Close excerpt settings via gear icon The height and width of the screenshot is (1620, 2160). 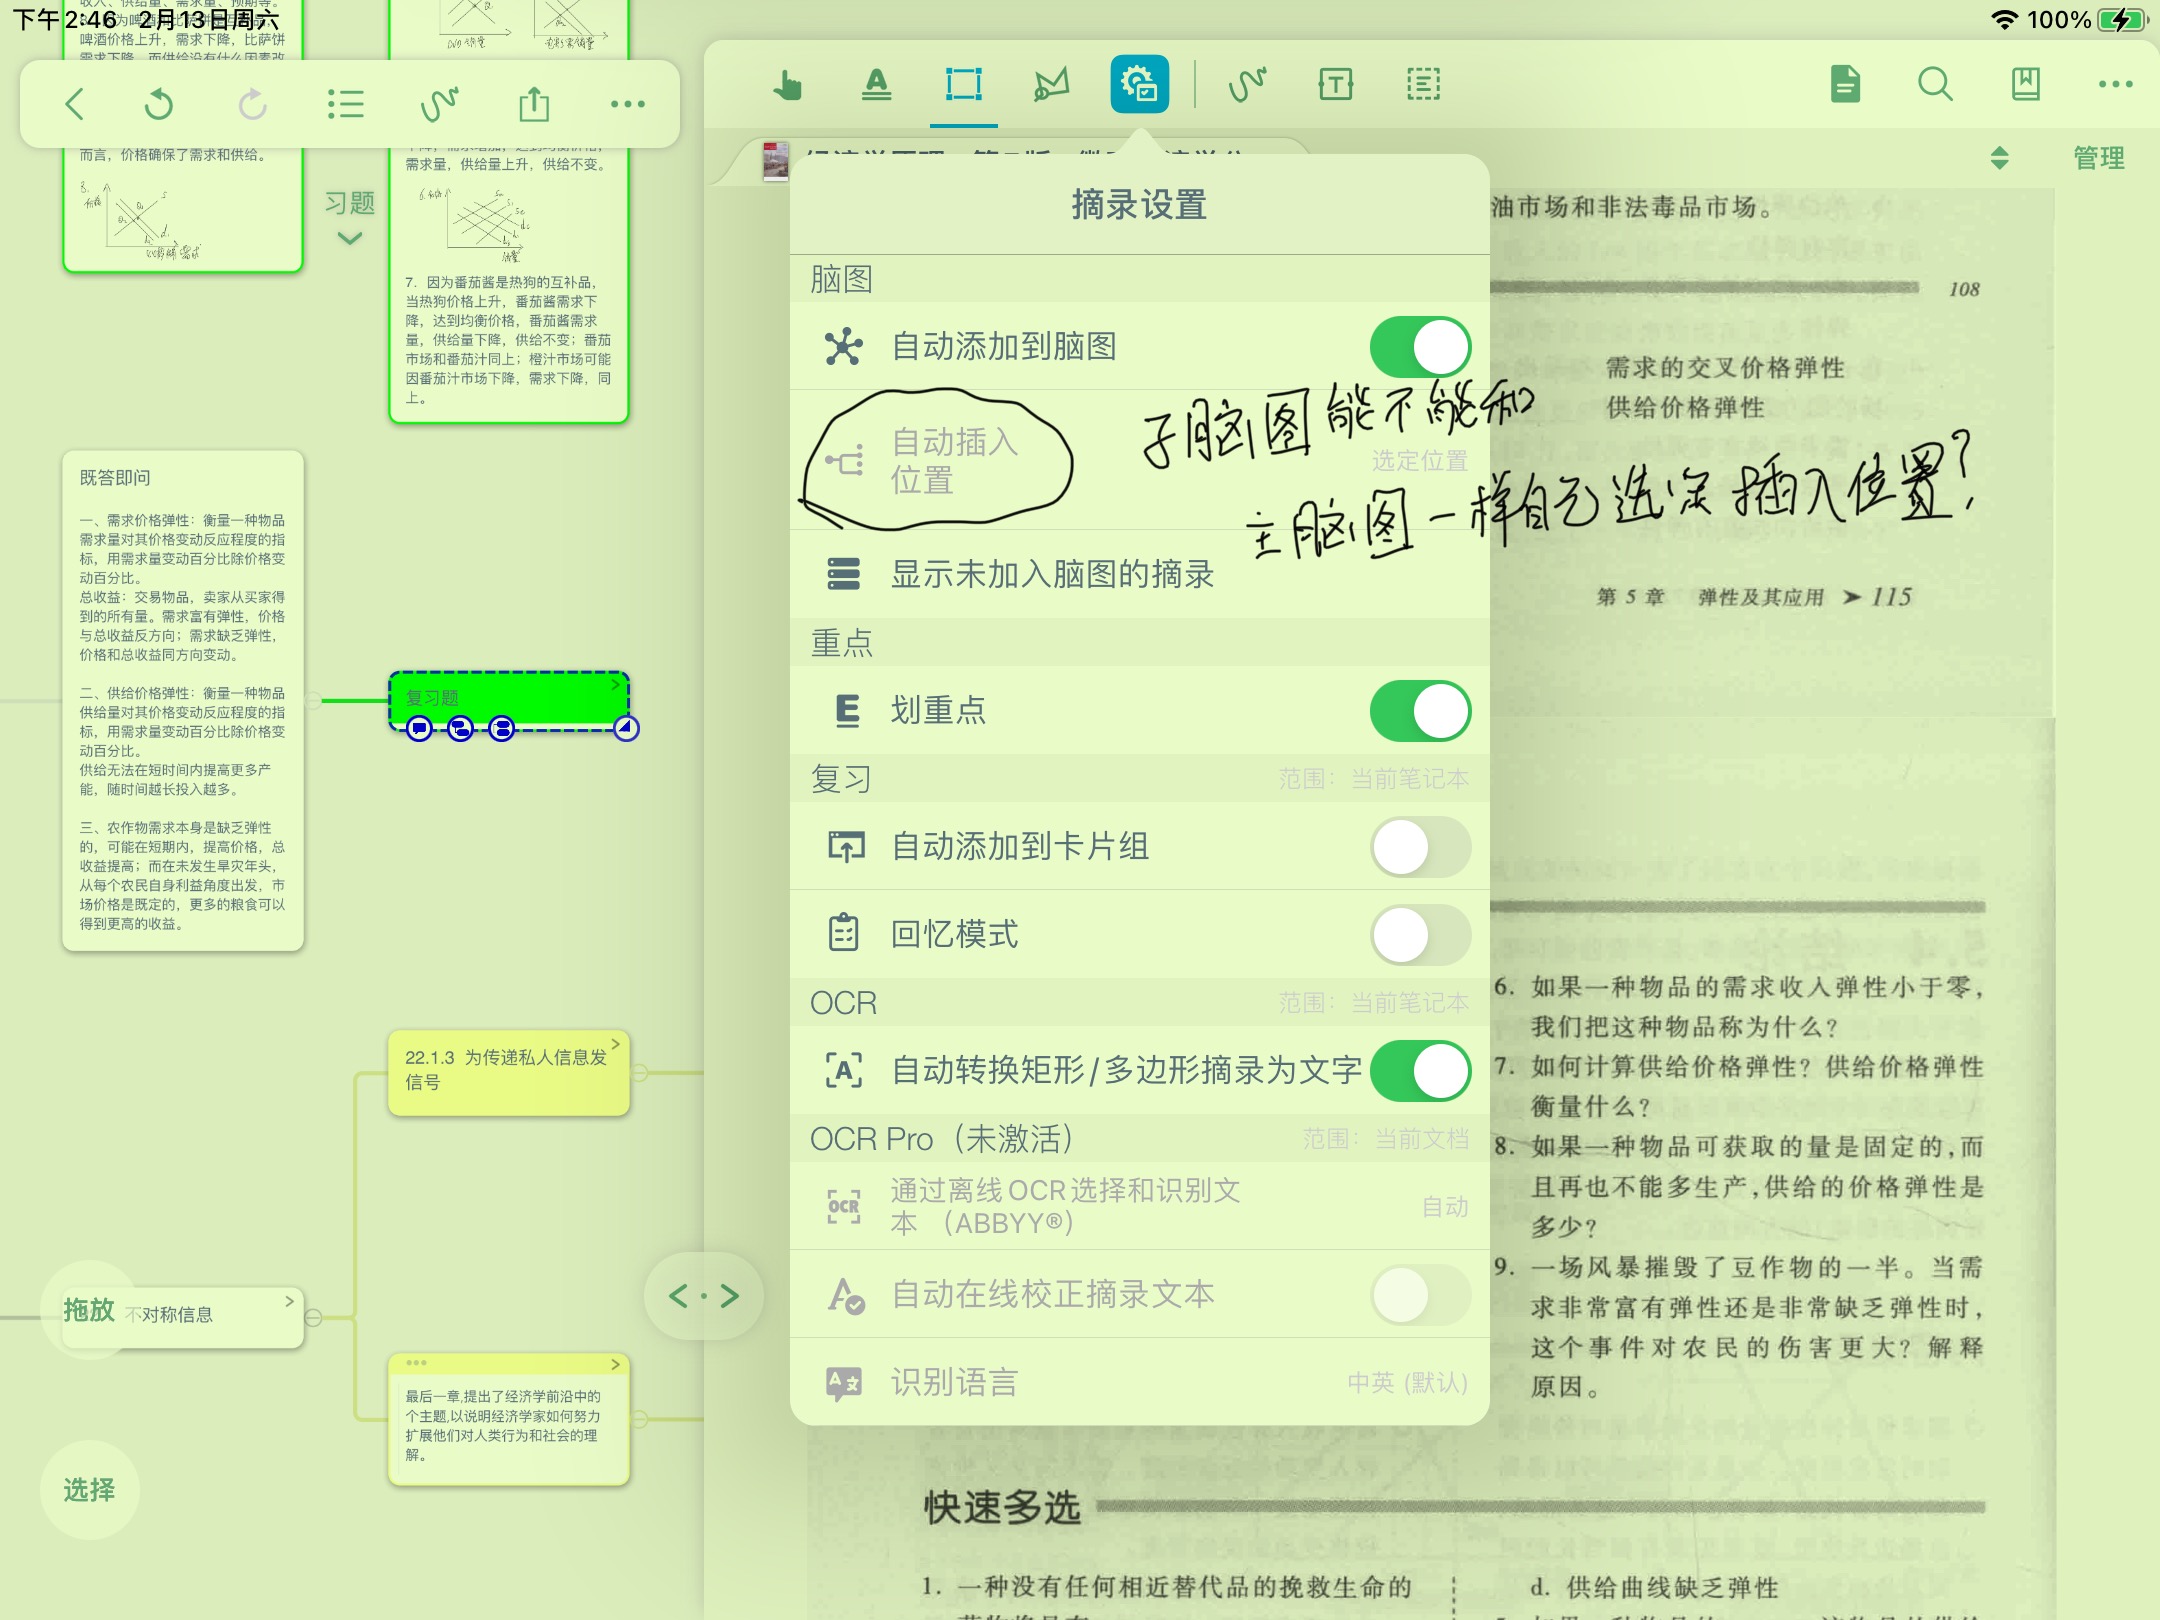point(1139,84)
